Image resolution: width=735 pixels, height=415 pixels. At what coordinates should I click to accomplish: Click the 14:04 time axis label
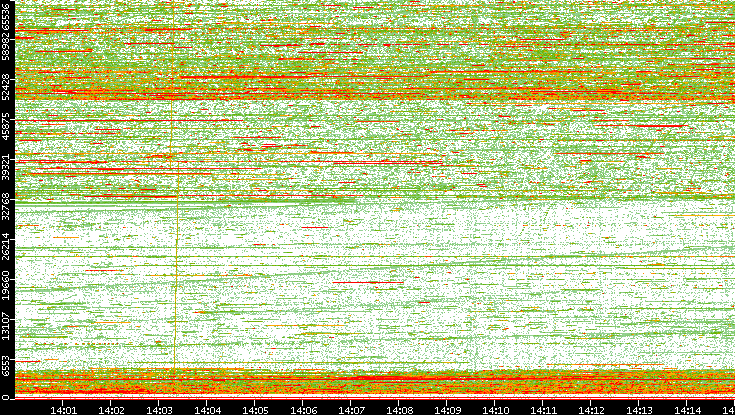point(207,409)
